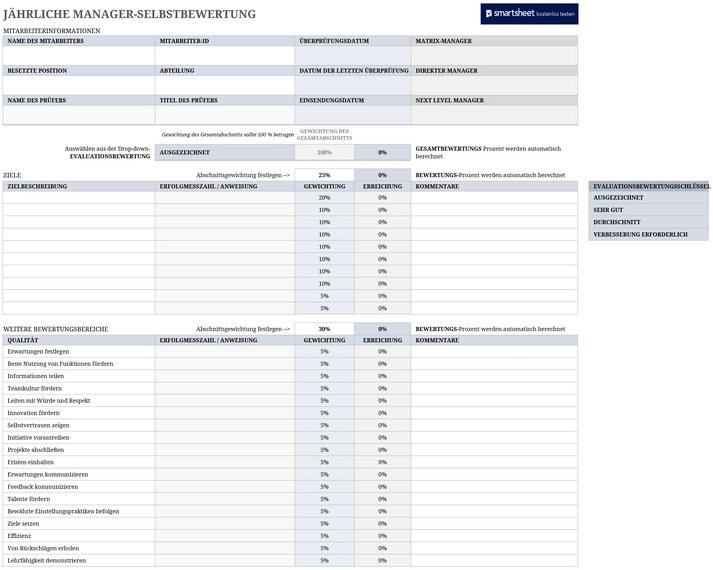Click the row Informationen teilen
Screen dimensions: 713x570
click(x=290, y=376)
